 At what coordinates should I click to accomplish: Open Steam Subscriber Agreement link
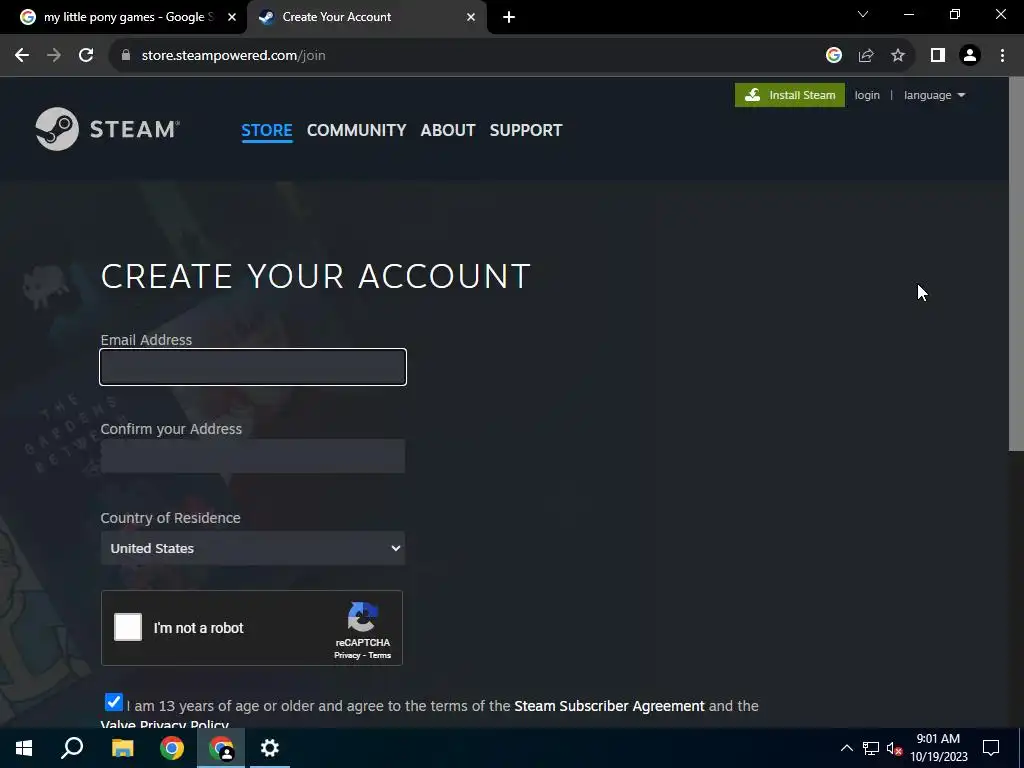609,706
